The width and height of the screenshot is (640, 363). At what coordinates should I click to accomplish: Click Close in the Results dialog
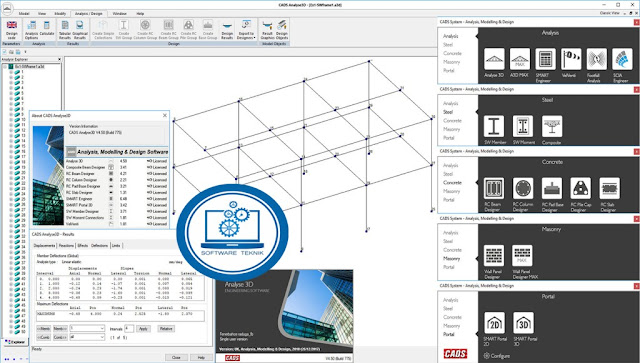176,357
